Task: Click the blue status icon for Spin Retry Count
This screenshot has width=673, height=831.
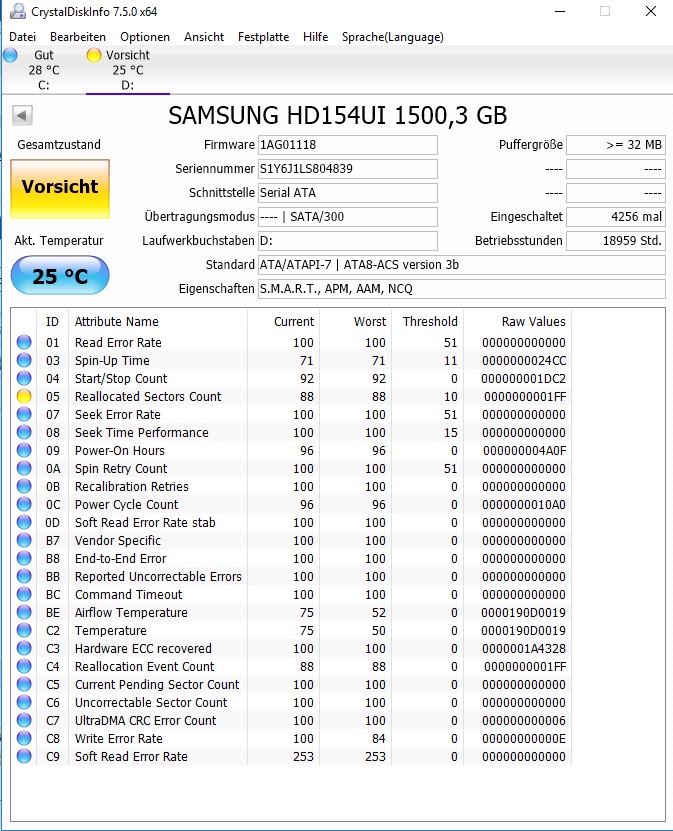Action: point(24,468)
